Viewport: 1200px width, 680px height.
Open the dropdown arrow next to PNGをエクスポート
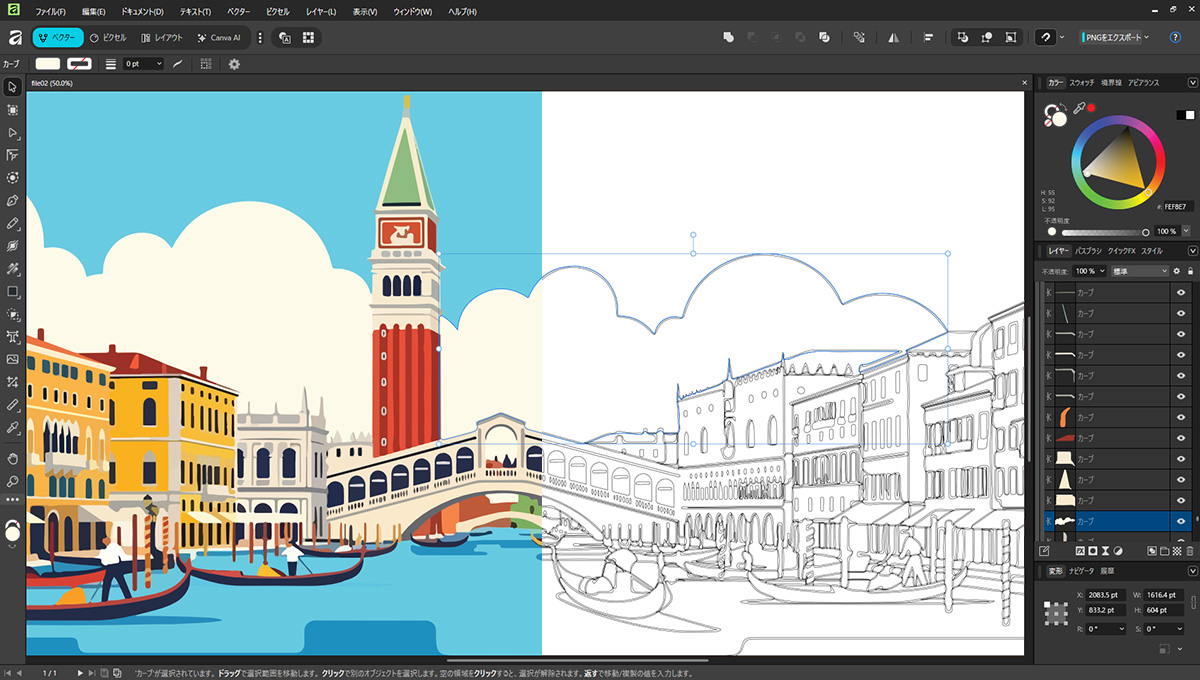coord(1146,37)
